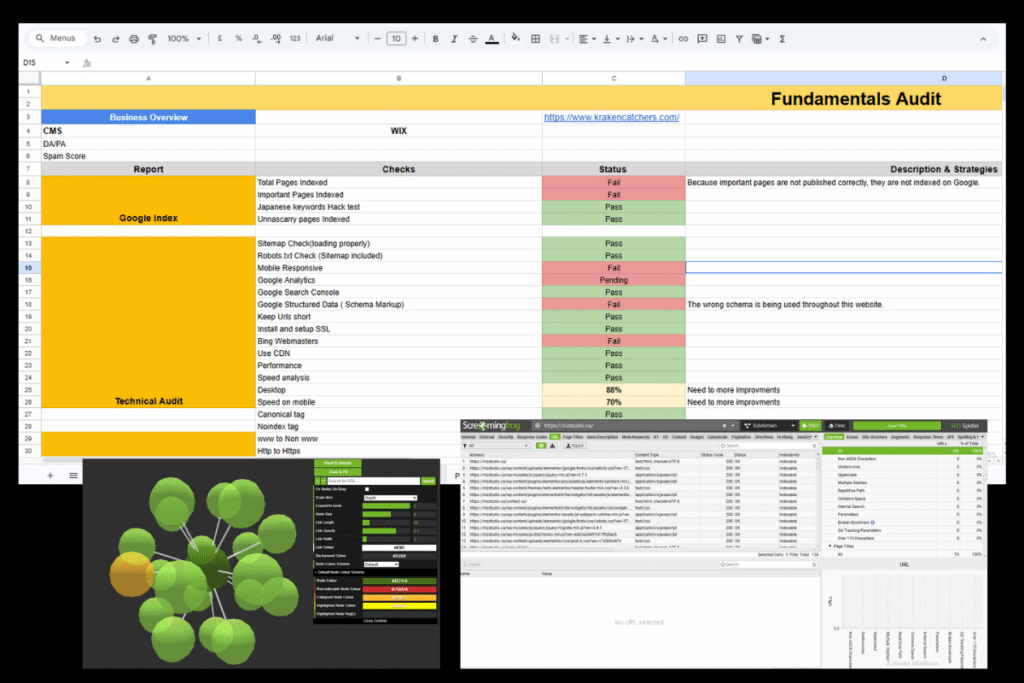Open the fill color paint bucket
1024x683 pixels.
tap(516, 39)
